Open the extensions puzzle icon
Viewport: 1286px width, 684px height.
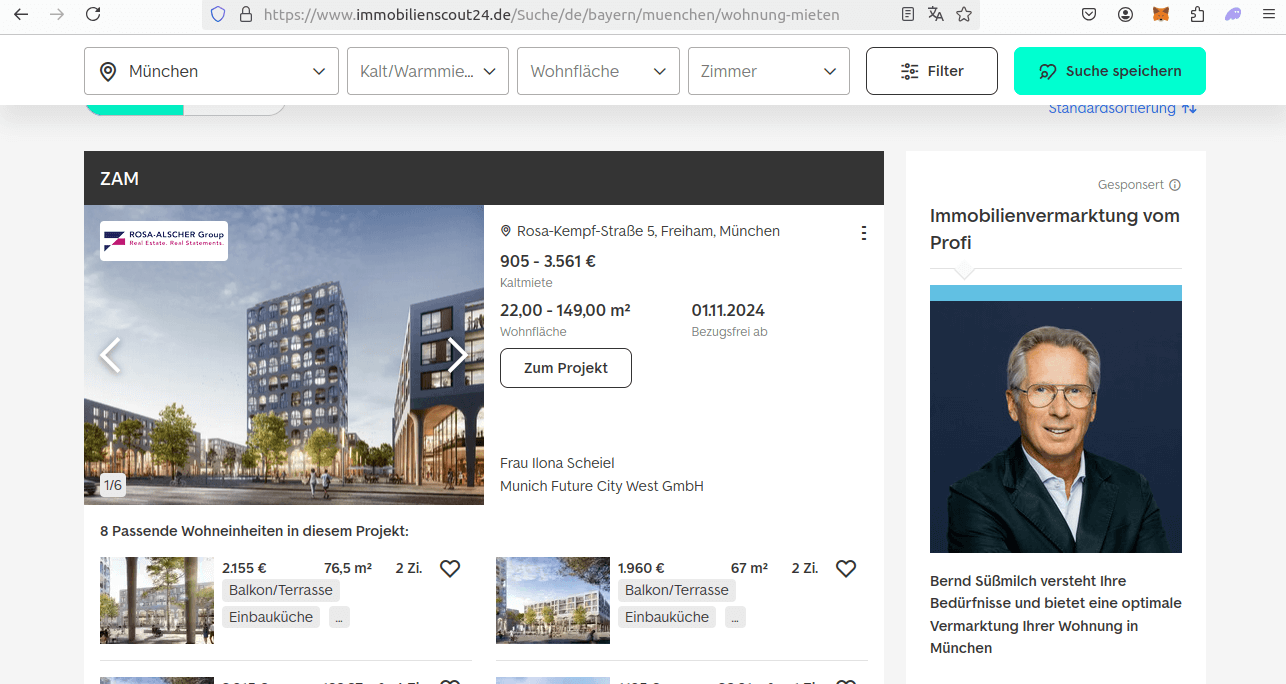(1197, 14)
